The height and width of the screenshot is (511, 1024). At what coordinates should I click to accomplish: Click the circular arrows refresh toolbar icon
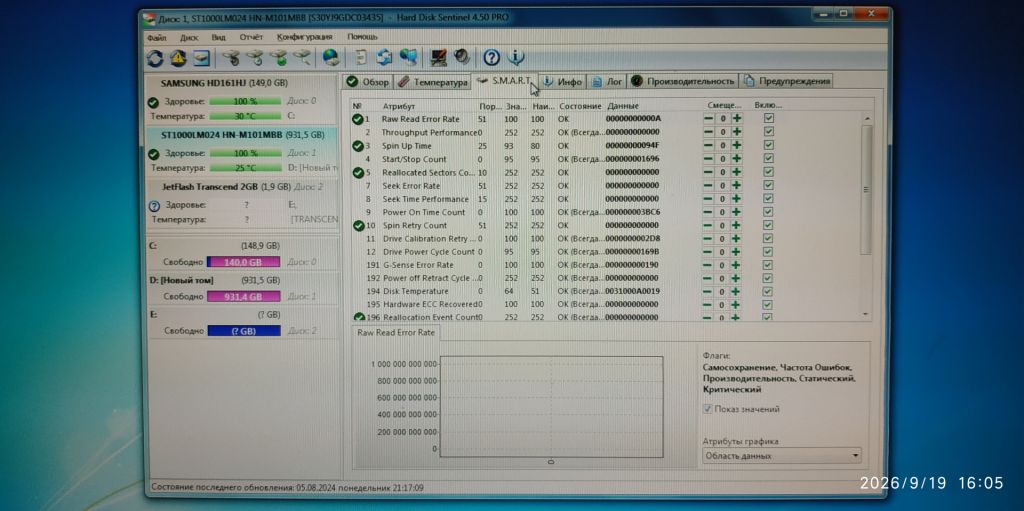[155, 58]
